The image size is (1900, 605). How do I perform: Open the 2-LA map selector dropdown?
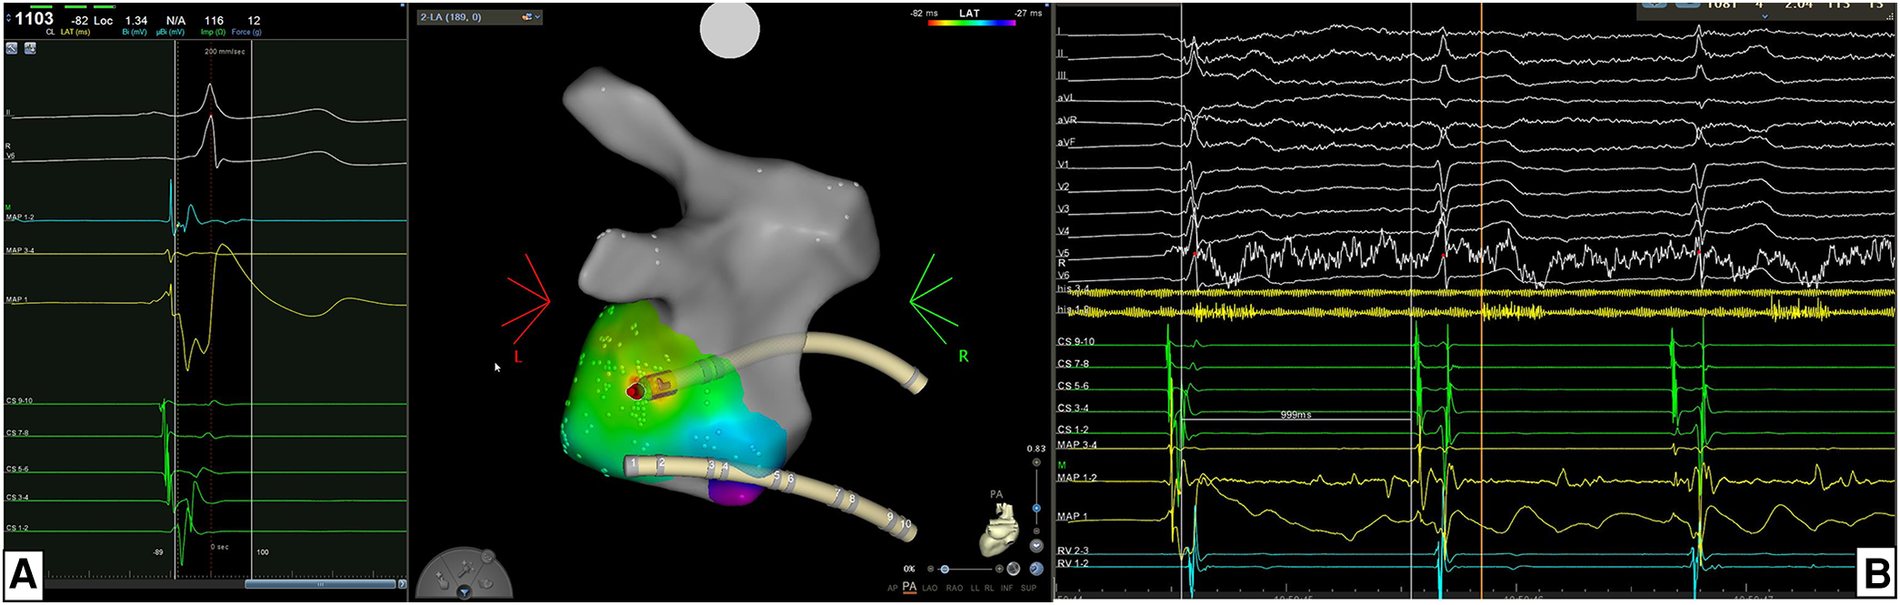coord(480,17)
